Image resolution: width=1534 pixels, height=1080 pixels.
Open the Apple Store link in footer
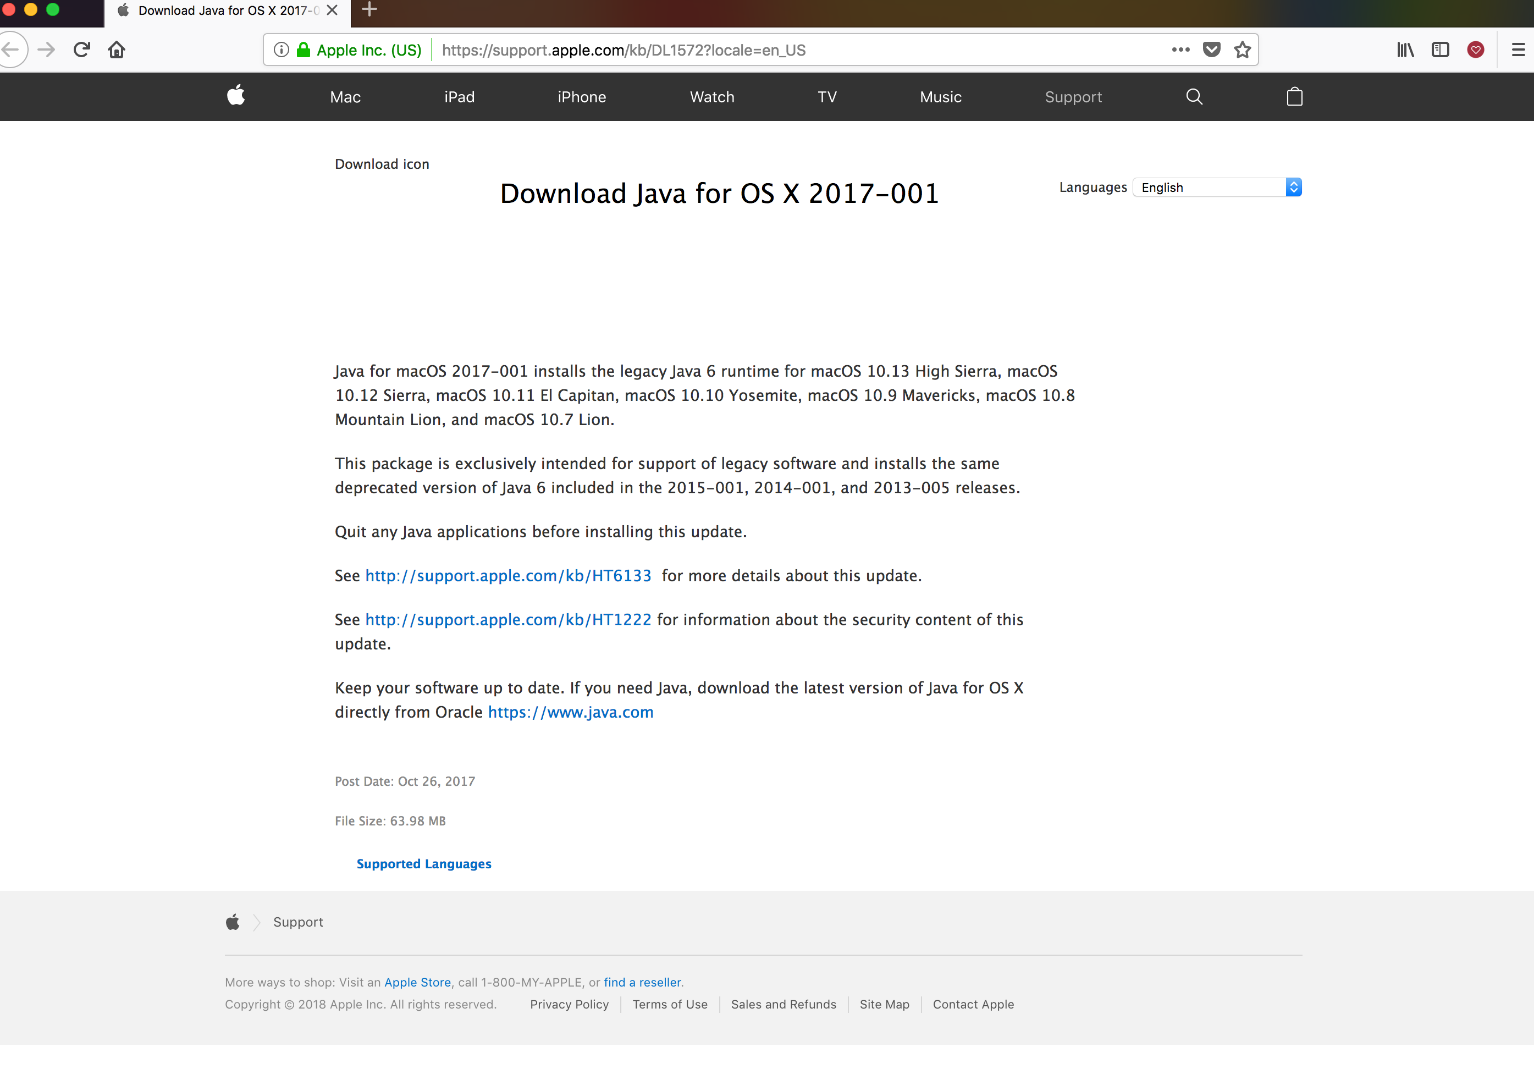418,983
